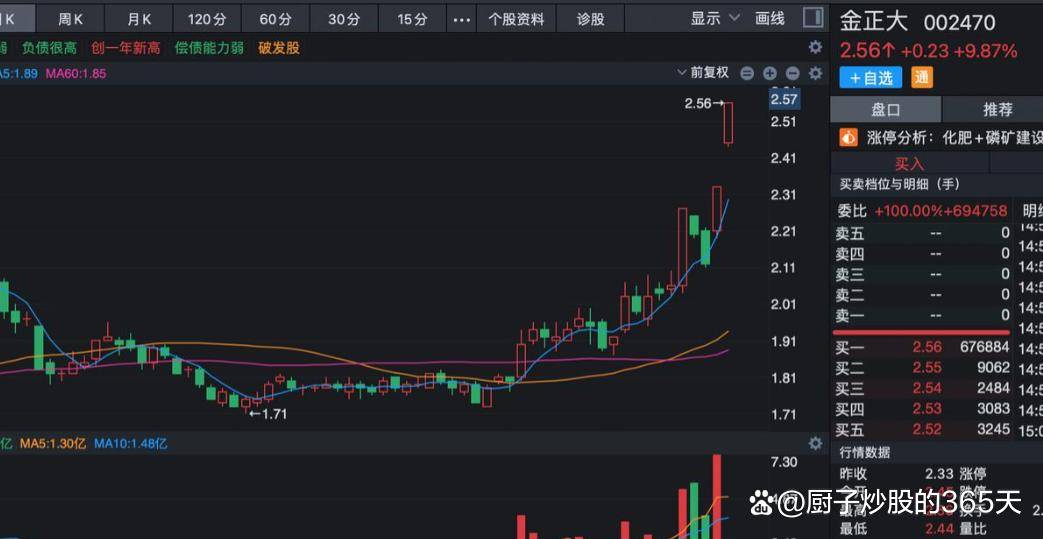Open chart settings gear beside 前复权
Viewport: 1043px width, 539px height.
pyautogui.click(x=816, y=73)
